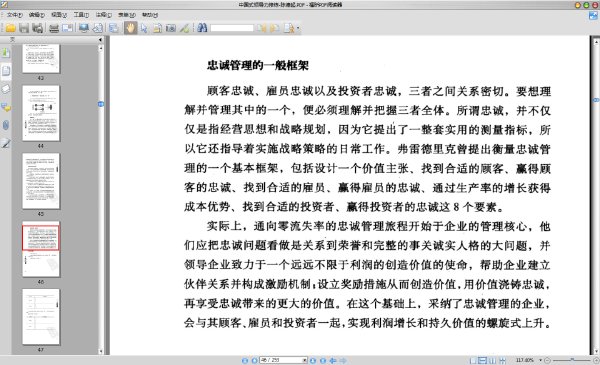Open the 注释 (Comments) menu
Image resolution: width=600 pixels, height=365 pixels.
pos(104,15)
